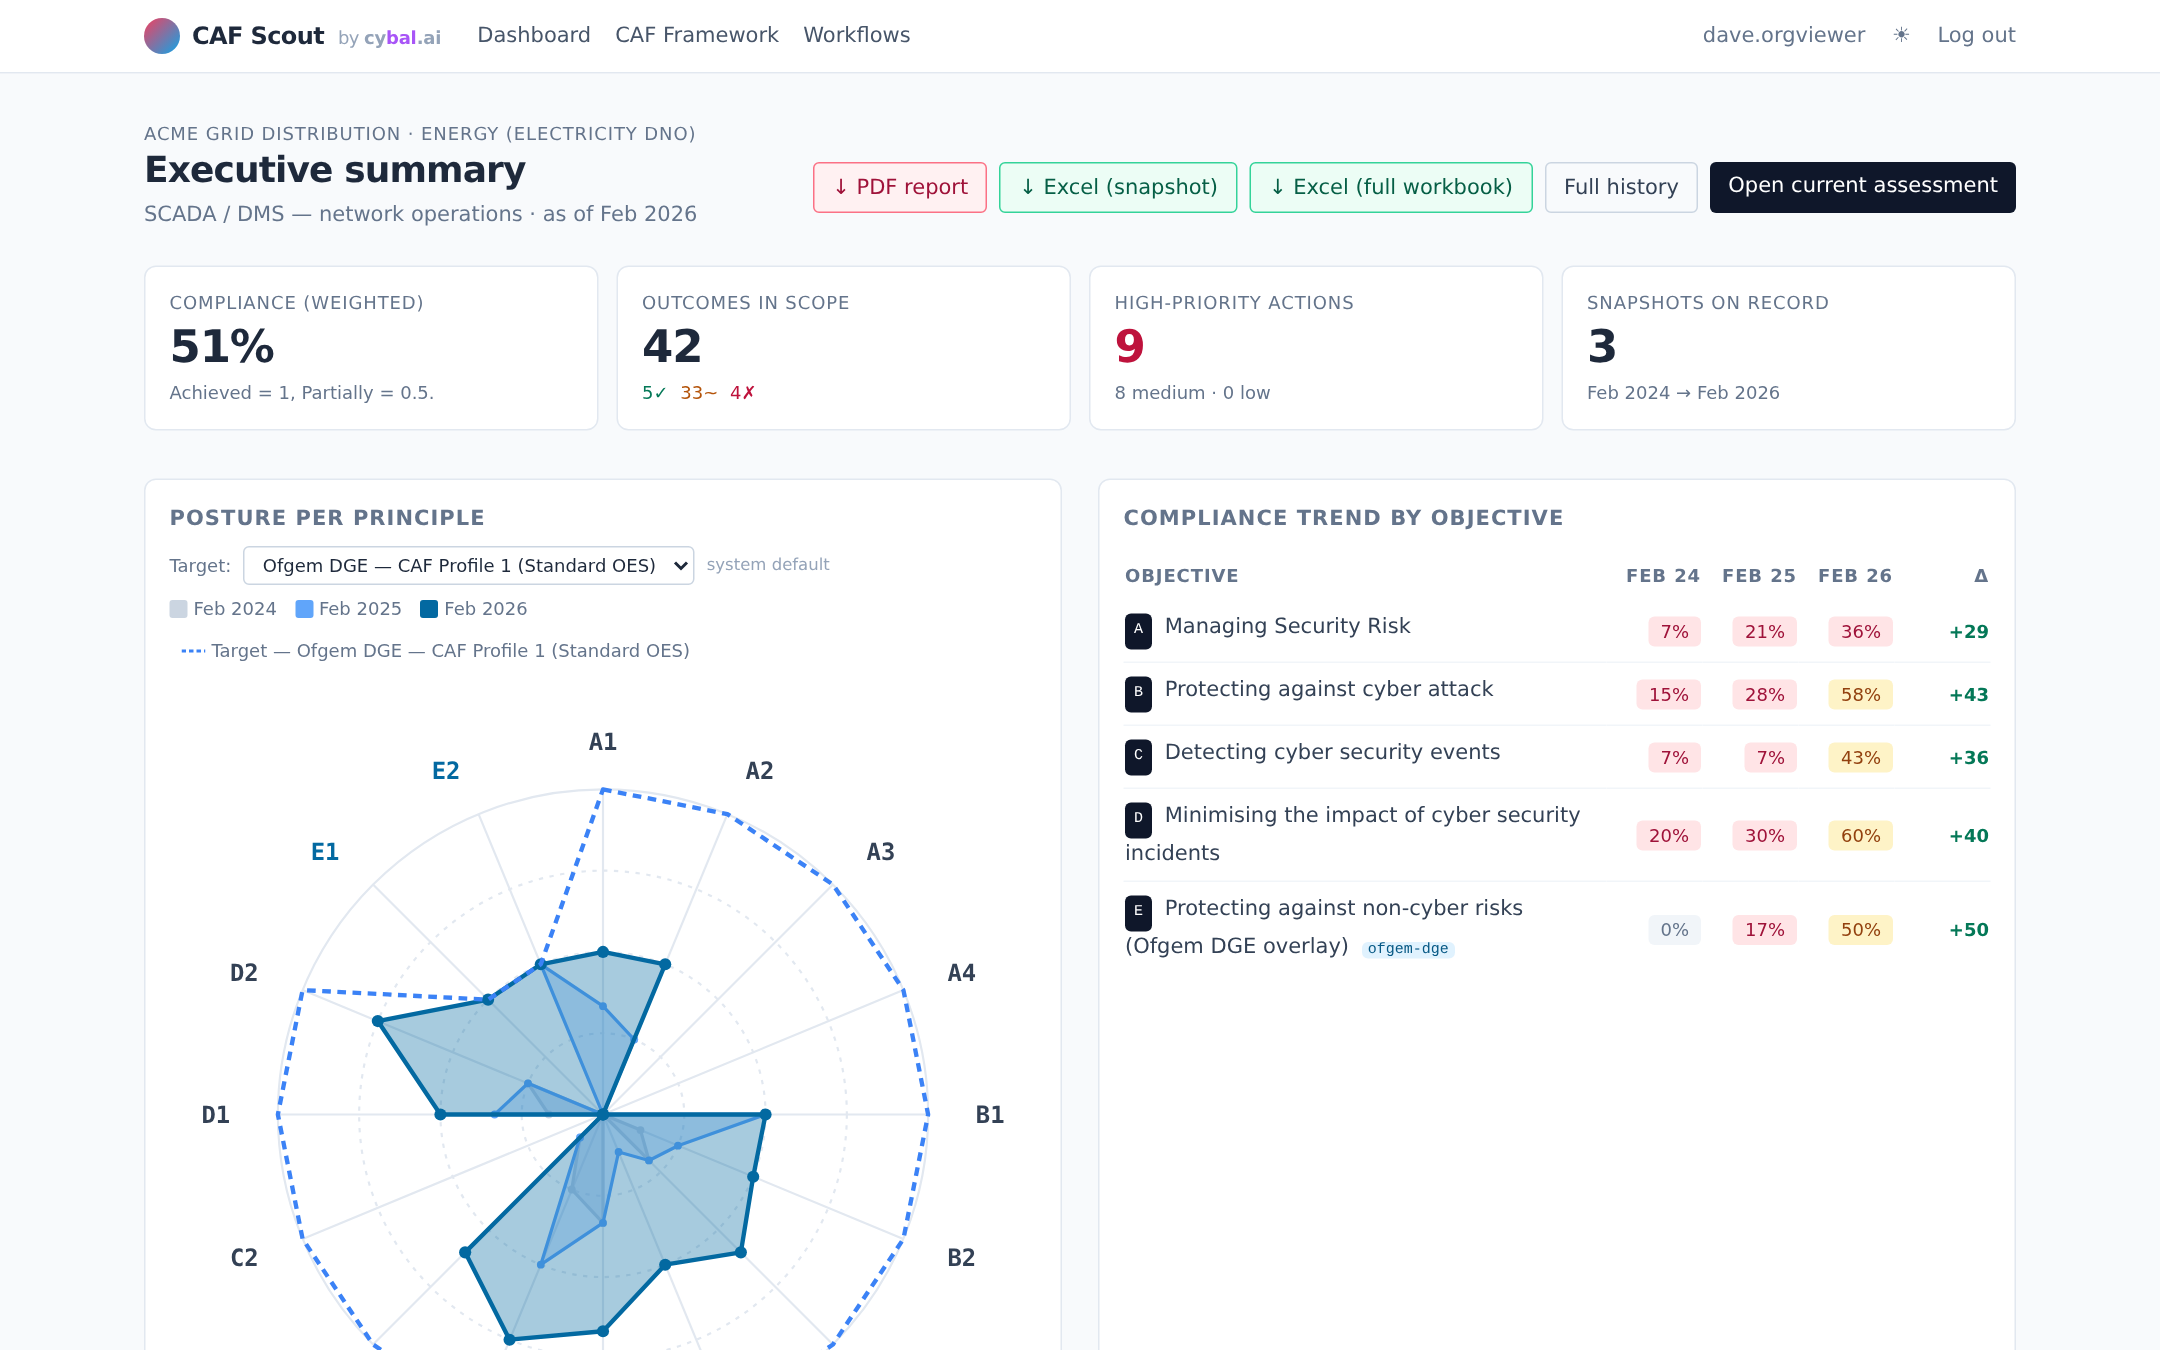Click objective D badge icon
The height and width of the screenshot is (1350, 2160).
(x=1138, y=819)
